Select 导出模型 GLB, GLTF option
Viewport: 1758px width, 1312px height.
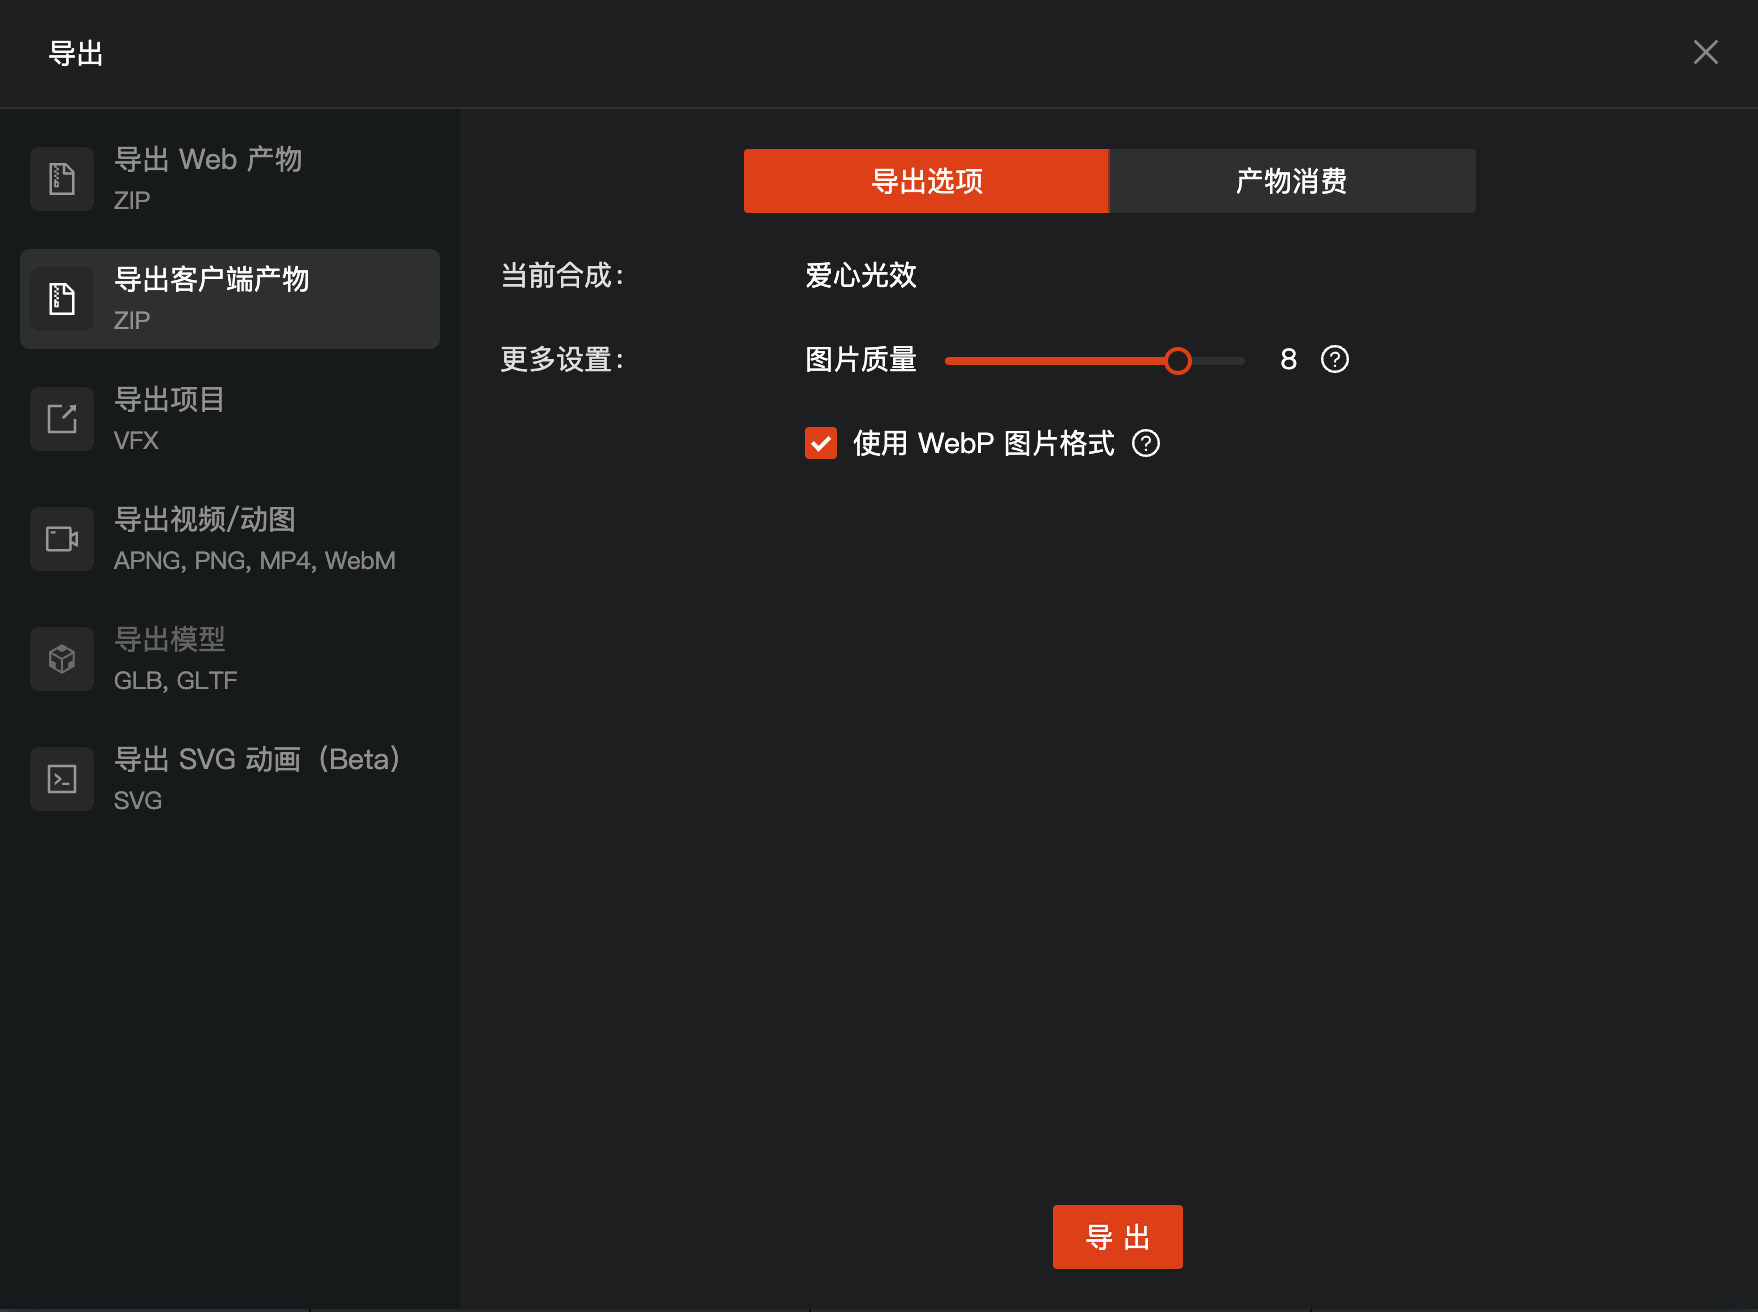(x=230, y=659)
